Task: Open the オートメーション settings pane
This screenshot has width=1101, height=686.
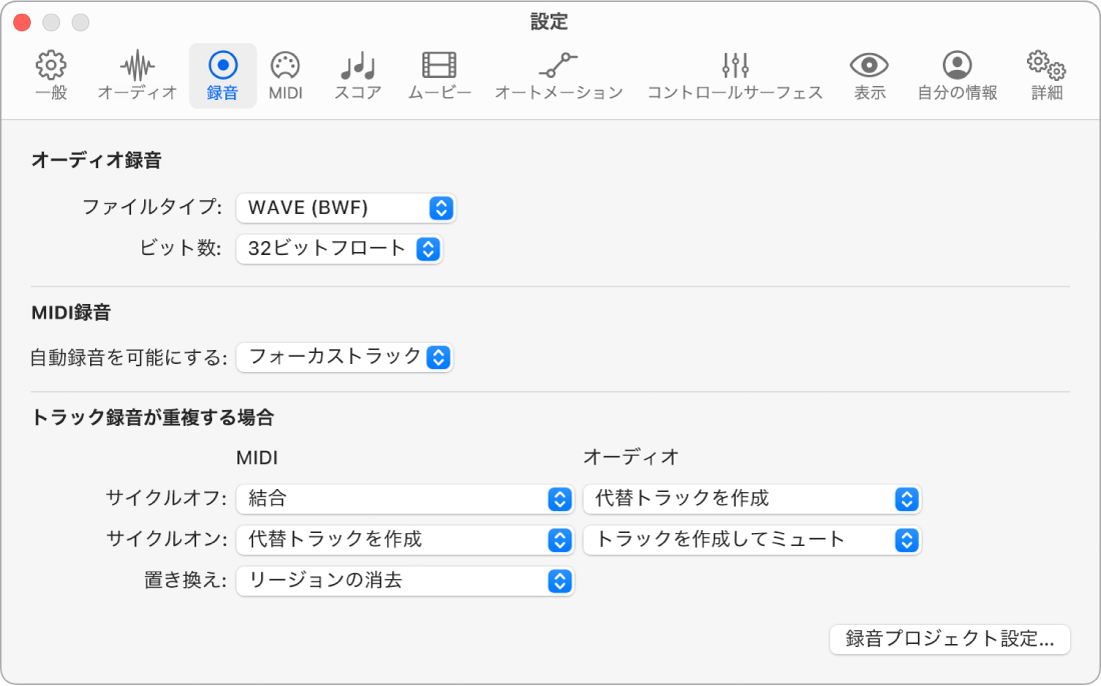Action: [558, 76]
